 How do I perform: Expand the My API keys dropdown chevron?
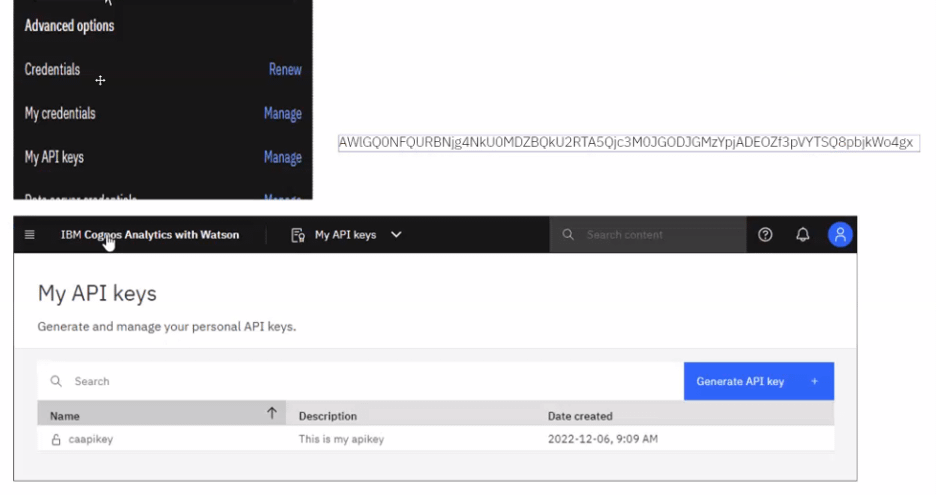coord(396,235)
